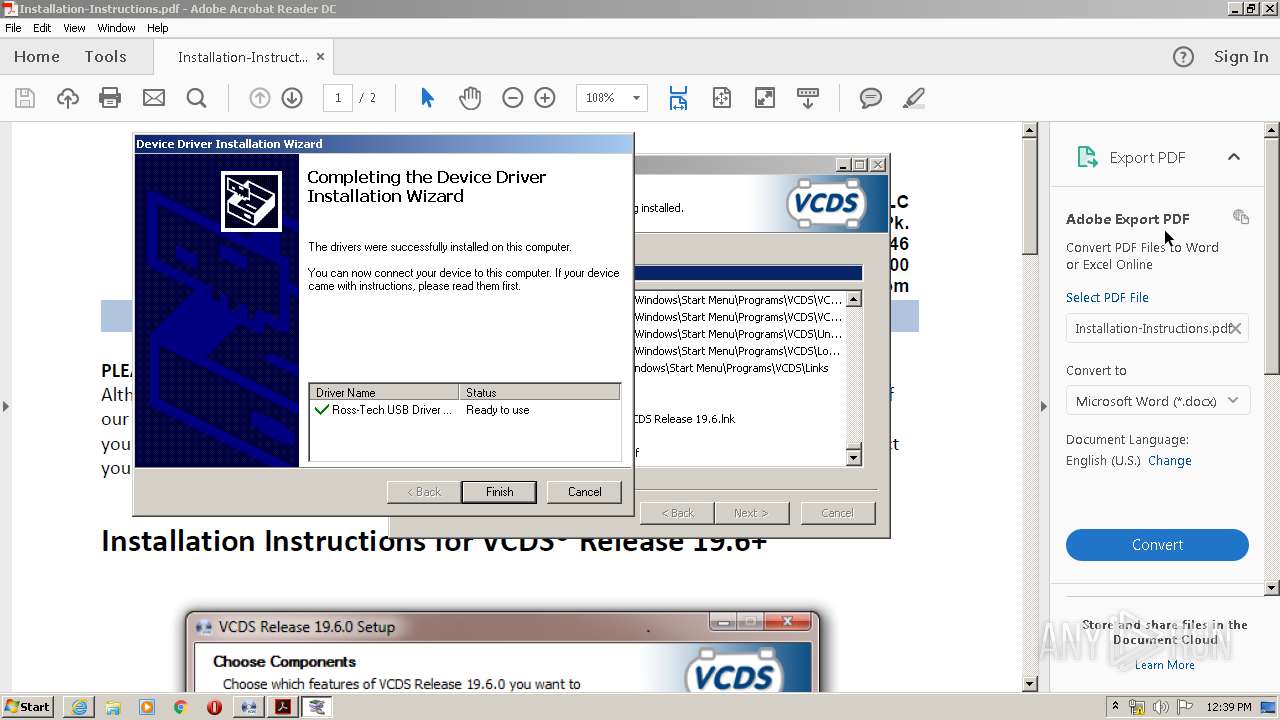The height and width of the screenshot is (720, 1280).
Task: Open the zoom level dropdown
Action: [636, 98]
